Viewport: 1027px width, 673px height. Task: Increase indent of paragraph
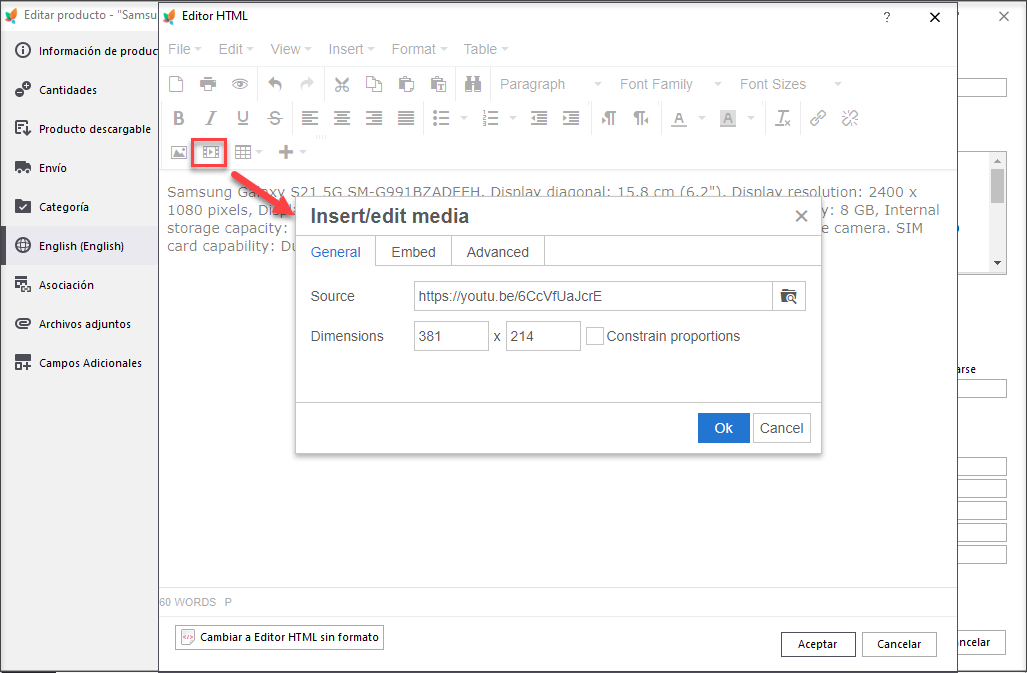pos(571,118)
